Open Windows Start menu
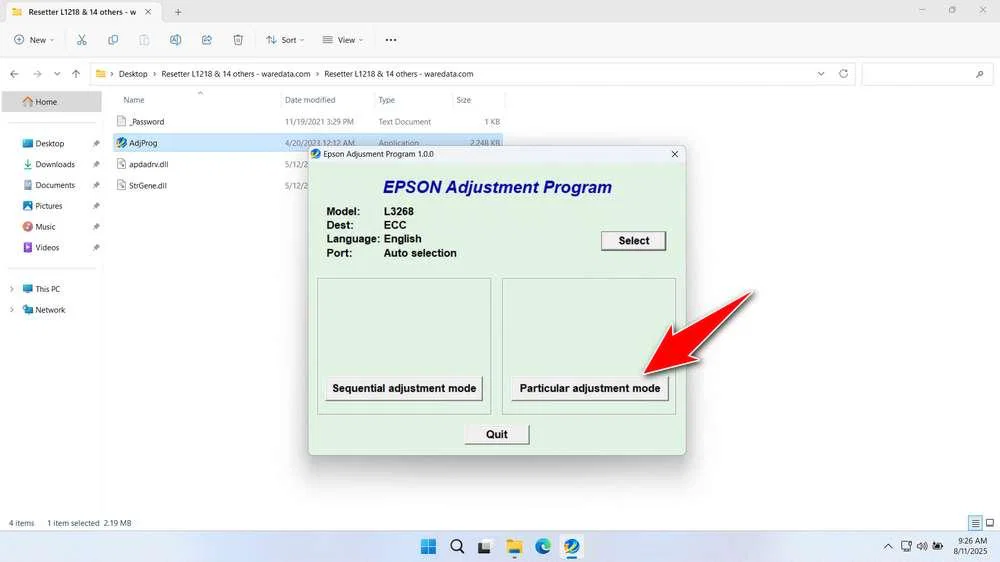Viewport: 1000px width, 562px height. [x=429, y=547]
